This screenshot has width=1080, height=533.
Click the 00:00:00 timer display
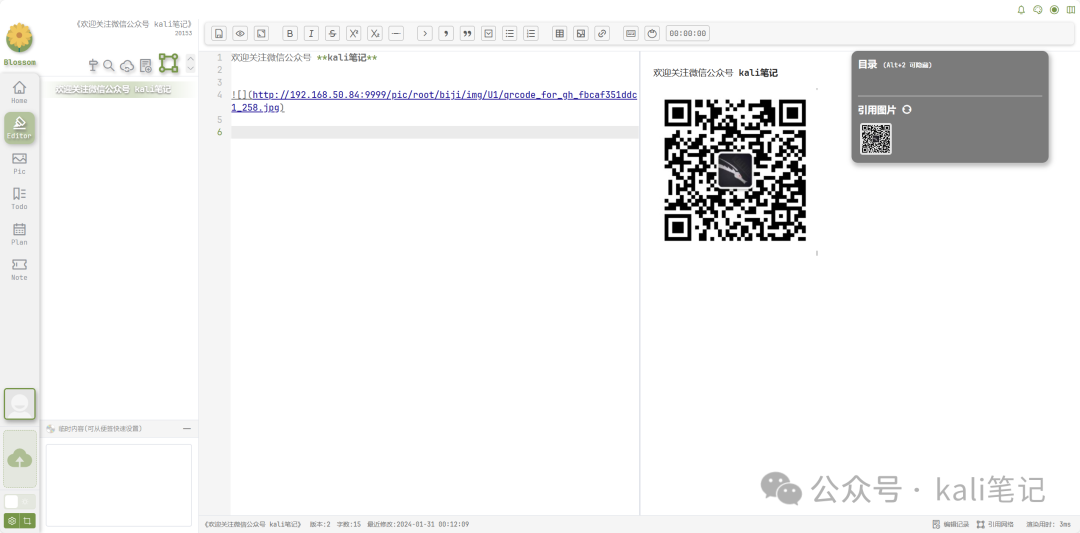(x=687, y=33)
